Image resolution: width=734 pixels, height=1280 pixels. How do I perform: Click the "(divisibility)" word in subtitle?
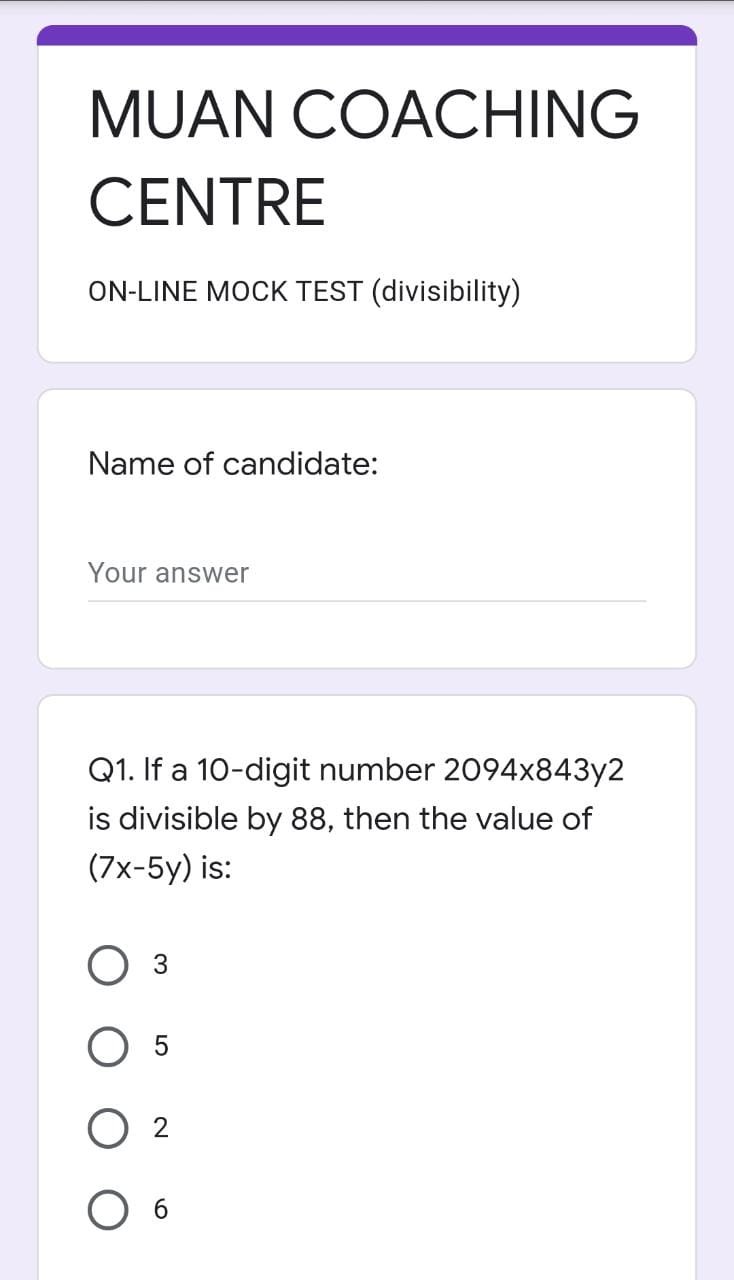pyautogui.click(x=446, y=292)
